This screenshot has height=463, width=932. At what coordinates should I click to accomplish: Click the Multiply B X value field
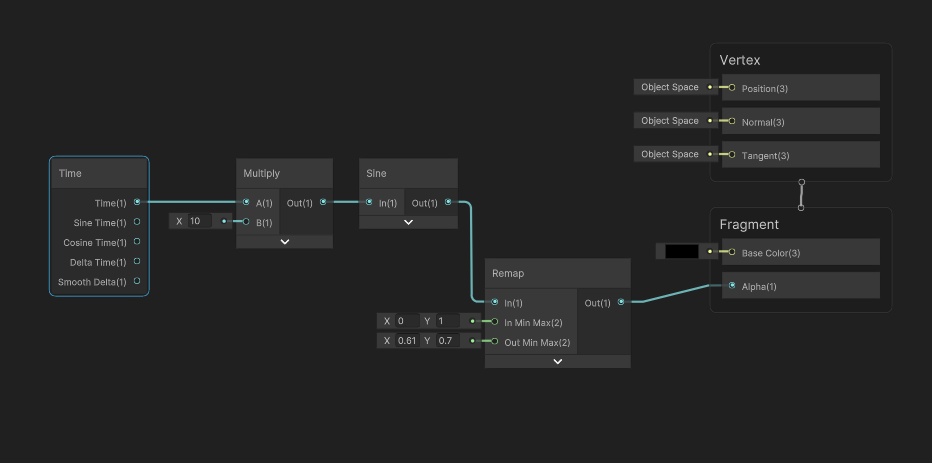[x=200, y=221]
